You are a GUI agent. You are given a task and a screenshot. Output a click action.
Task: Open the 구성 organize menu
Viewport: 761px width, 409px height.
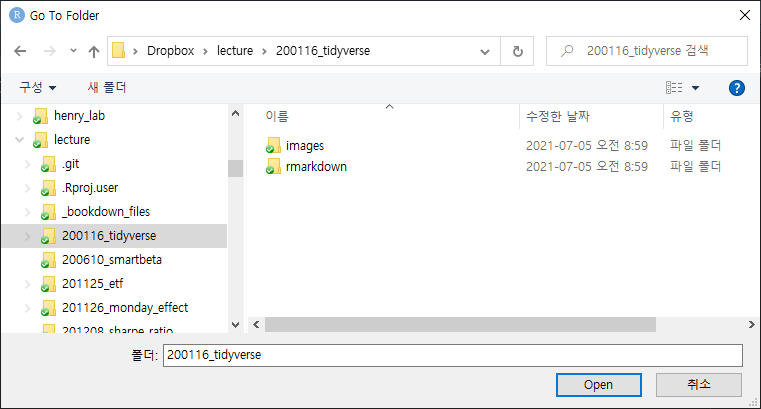point(37,88)
